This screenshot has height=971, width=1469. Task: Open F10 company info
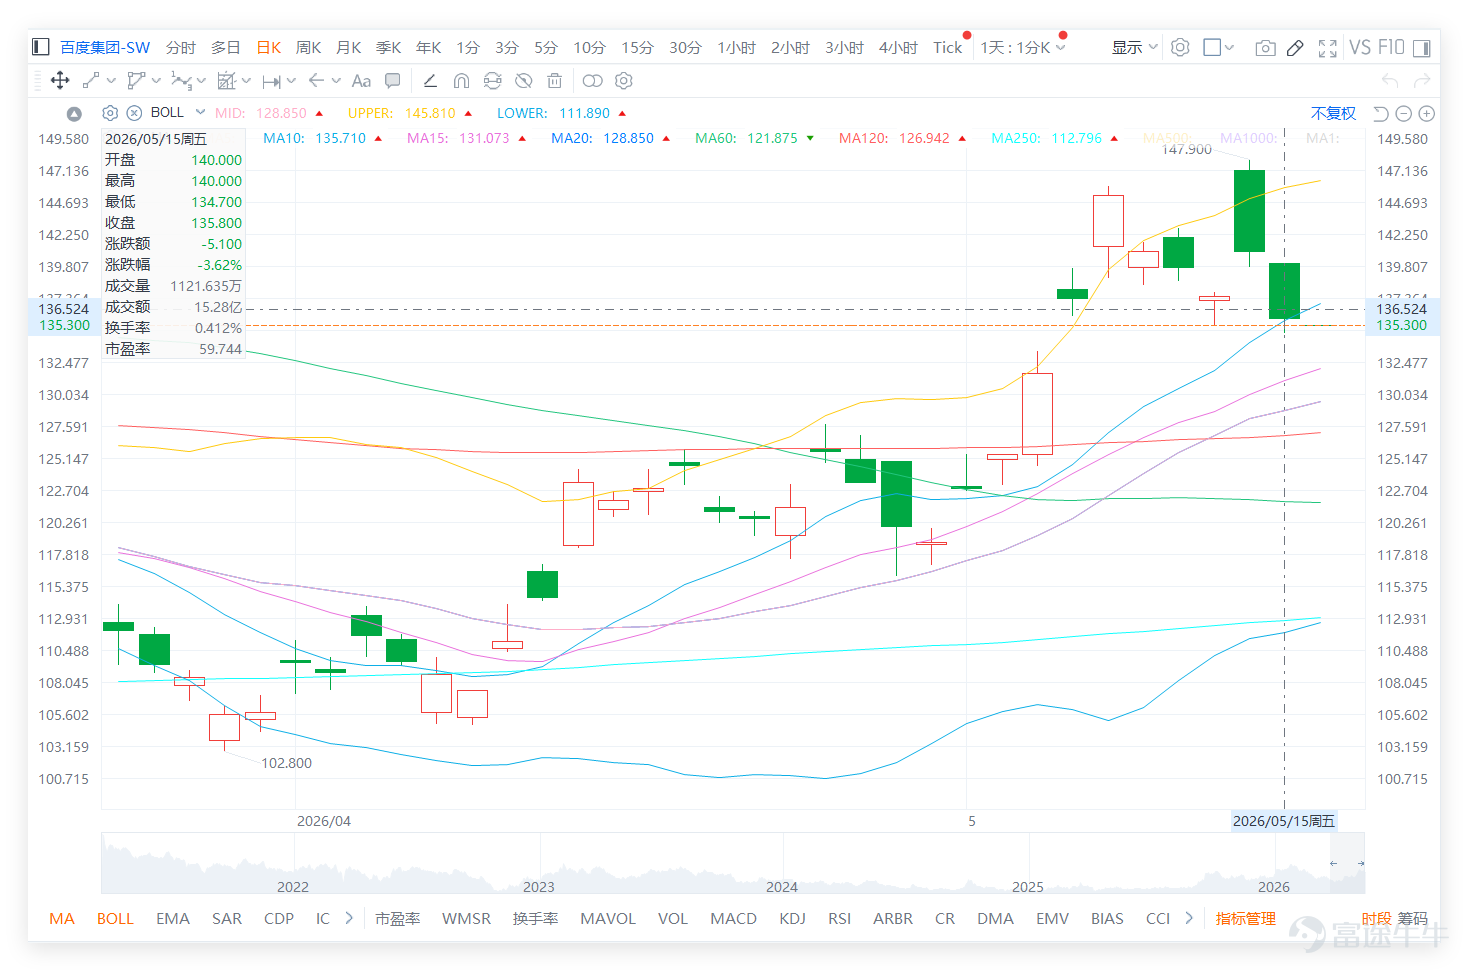[x=1391, y=47]
